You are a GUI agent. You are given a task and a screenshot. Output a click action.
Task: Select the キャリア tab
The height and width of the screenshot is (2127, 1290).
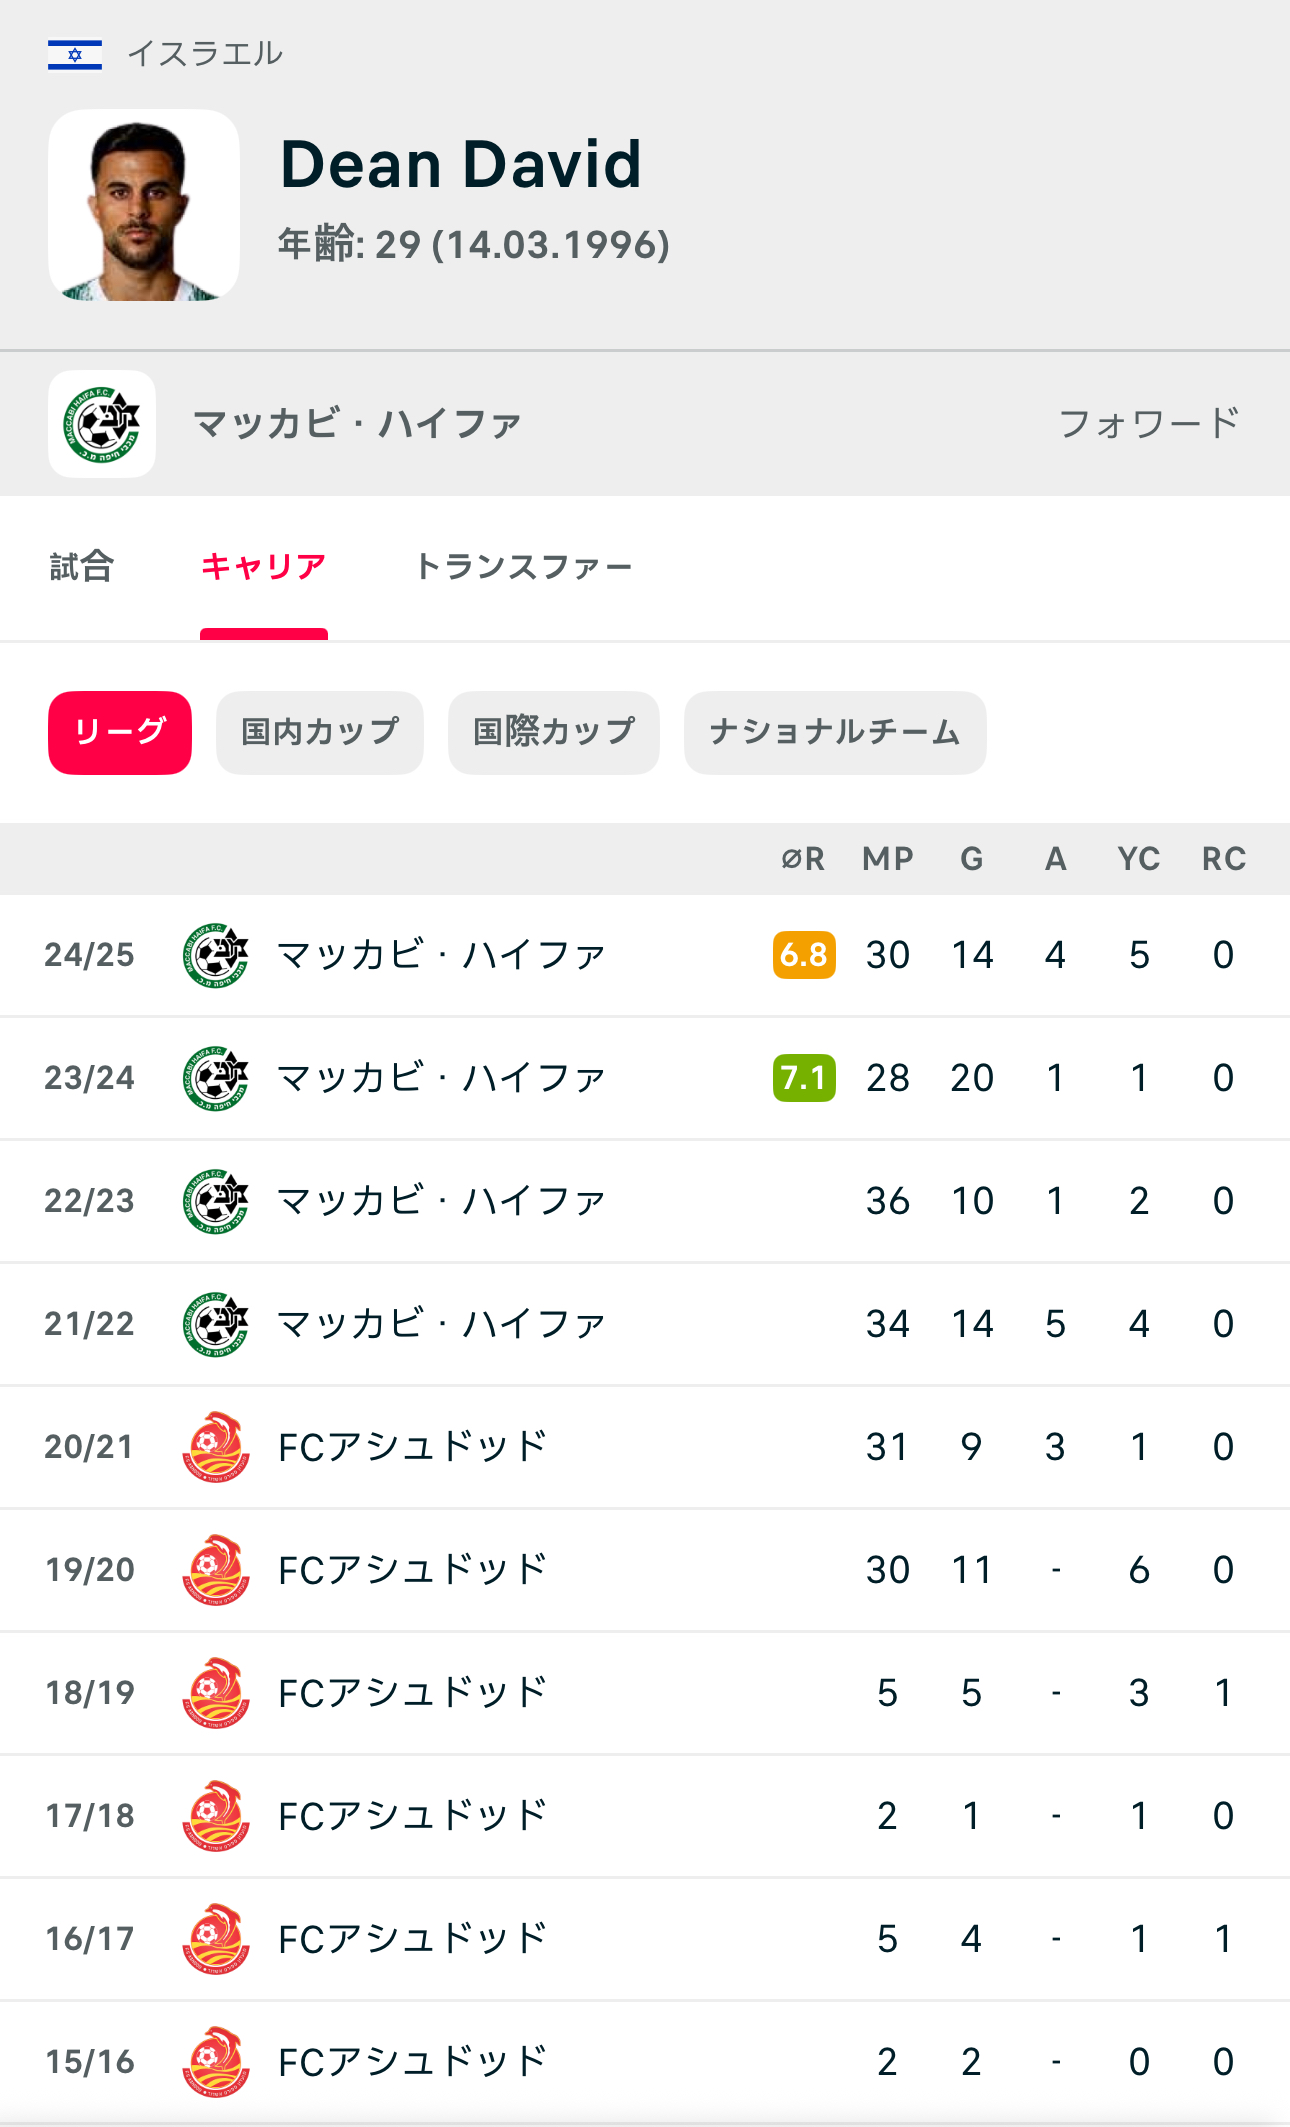tap(264, 567)
